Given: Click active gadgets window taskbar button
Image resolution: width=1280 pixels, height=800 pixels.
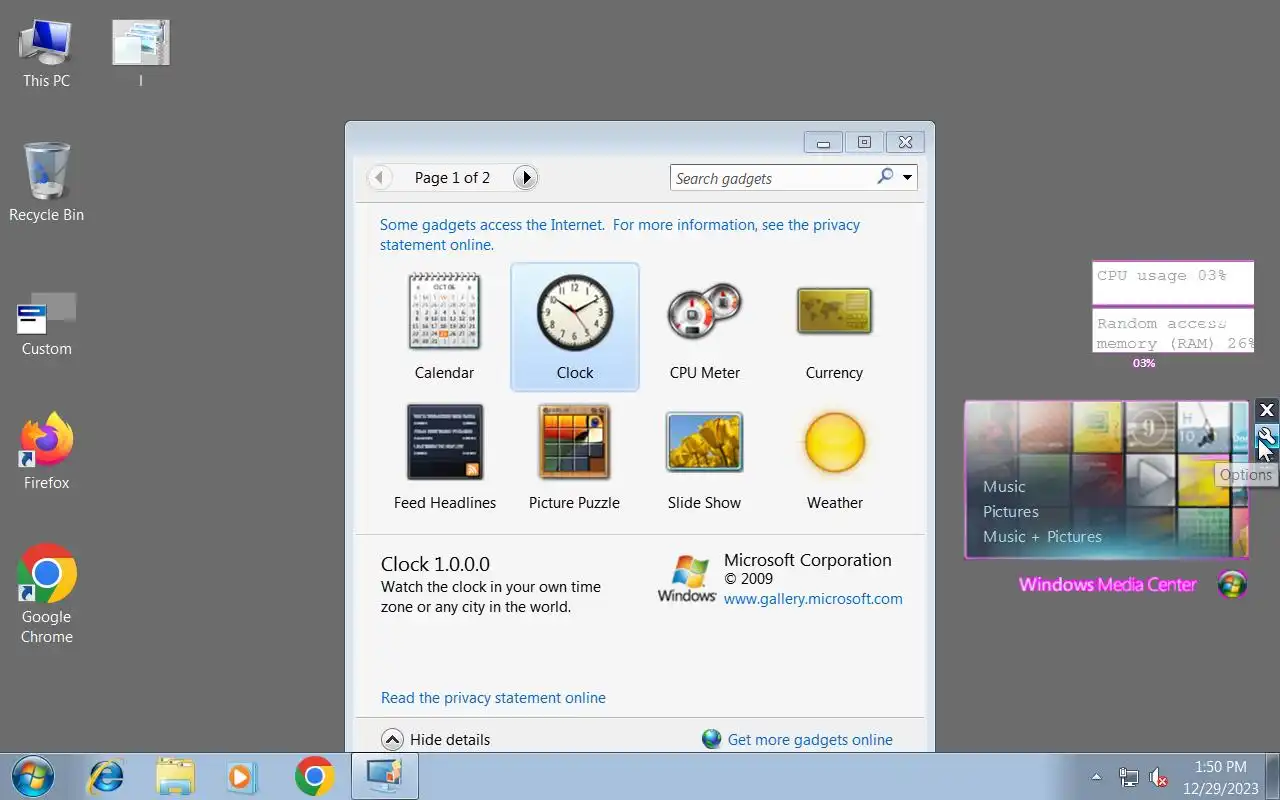Looking at the screenshot, I should (385, 776).
